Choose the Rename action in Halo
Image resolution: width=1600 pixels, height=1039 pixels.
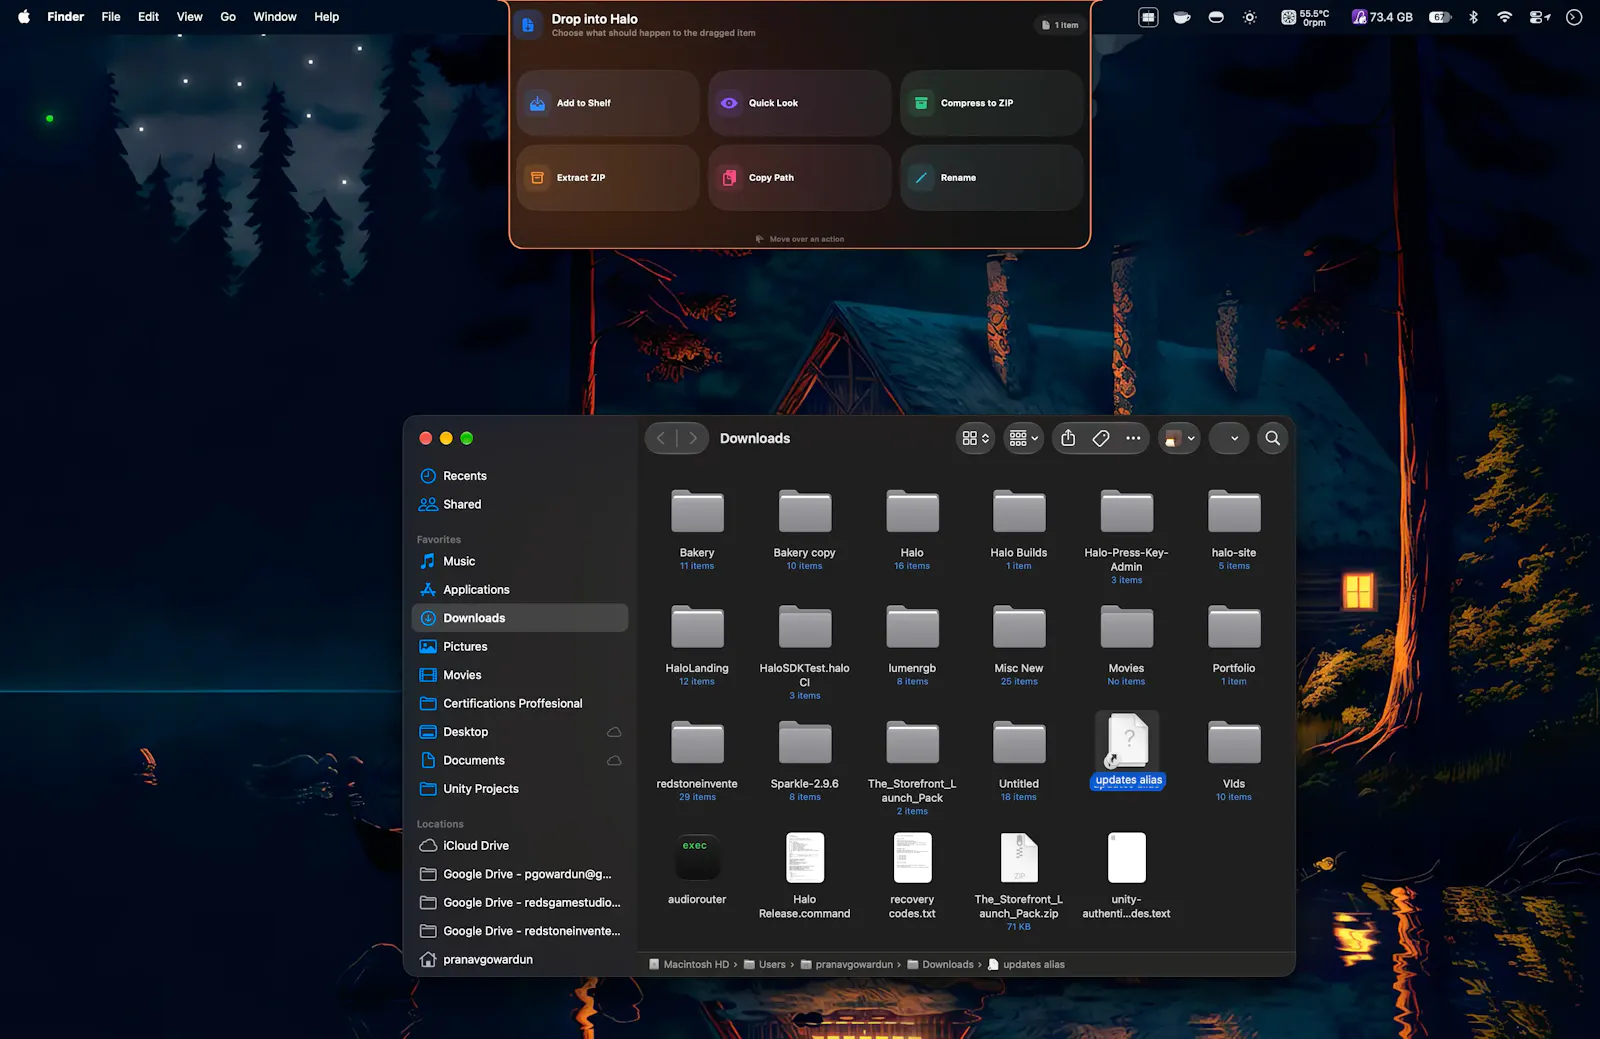pyautogui.click(x=992, y=178)
